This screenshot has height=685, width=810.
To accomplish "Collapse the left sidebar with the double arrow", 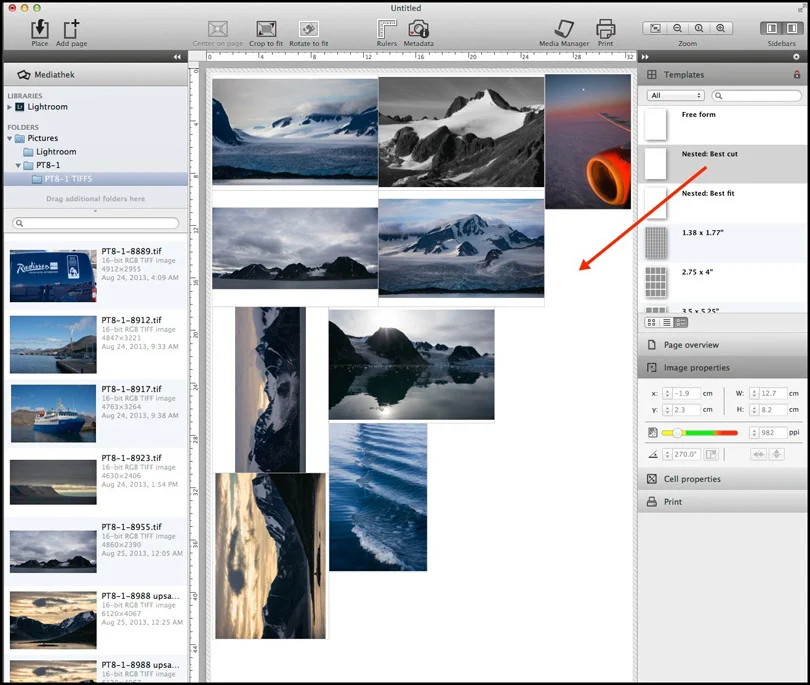I will pyautogui.click(x=177, y=57).
